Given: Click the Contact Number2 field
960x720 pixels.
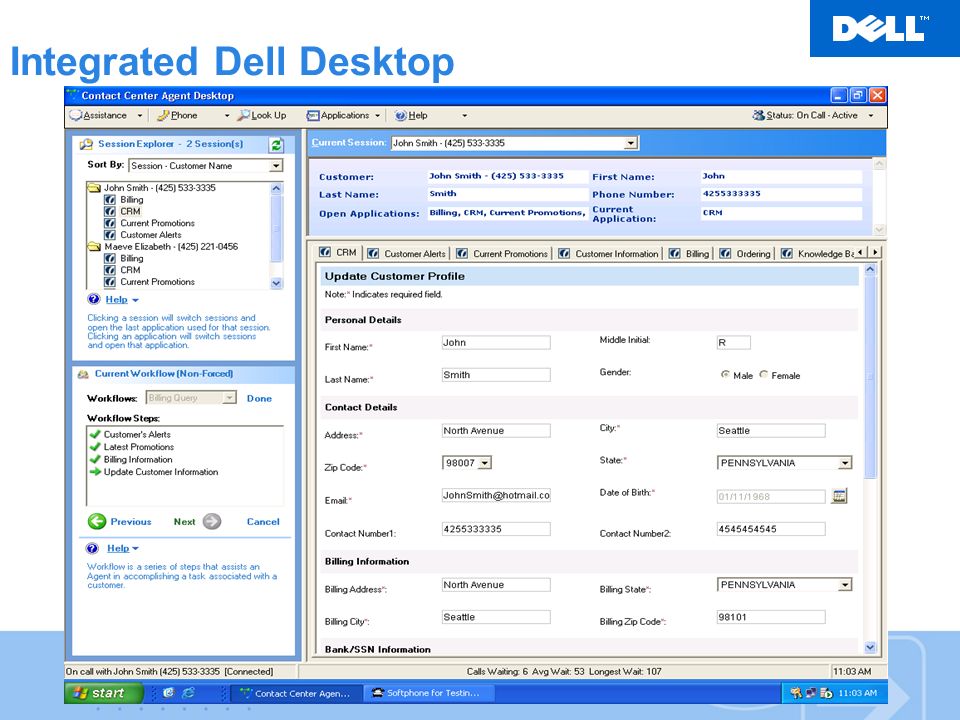Looking at the screenshot, I should (x=771, y=529).
